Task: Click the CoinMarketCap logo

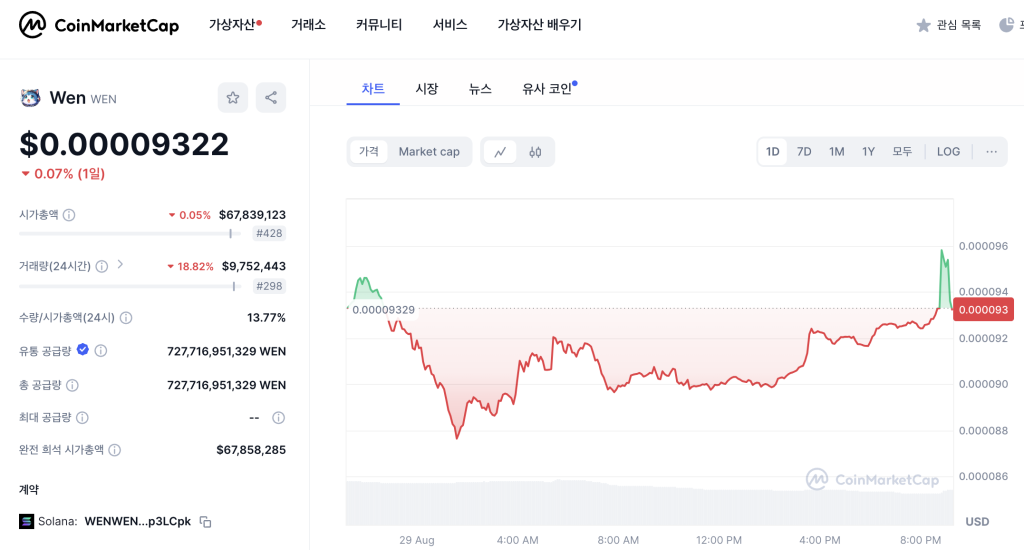Action: coord(99,25)
